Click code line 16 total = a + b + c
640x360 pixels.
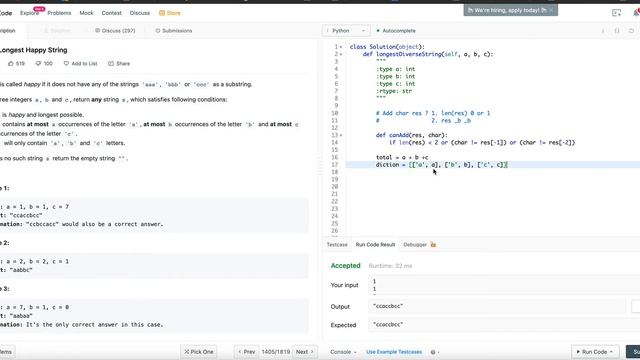pyautogui.click(x=402, y=158)
